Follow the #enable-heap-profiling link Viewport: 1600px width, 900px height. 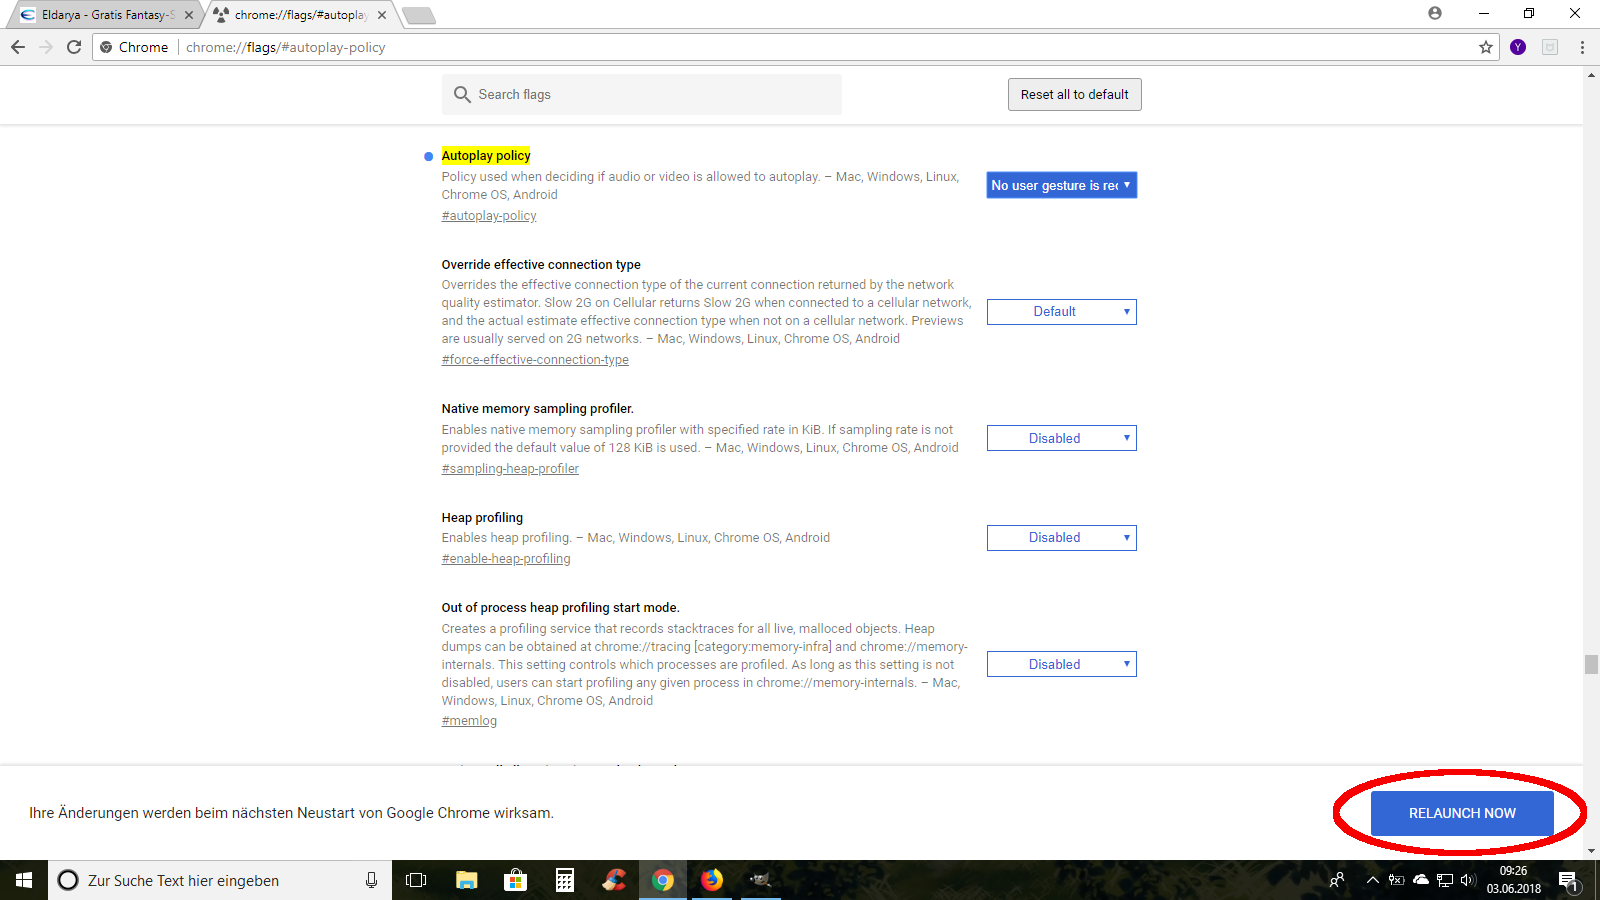tap(506, 559)
